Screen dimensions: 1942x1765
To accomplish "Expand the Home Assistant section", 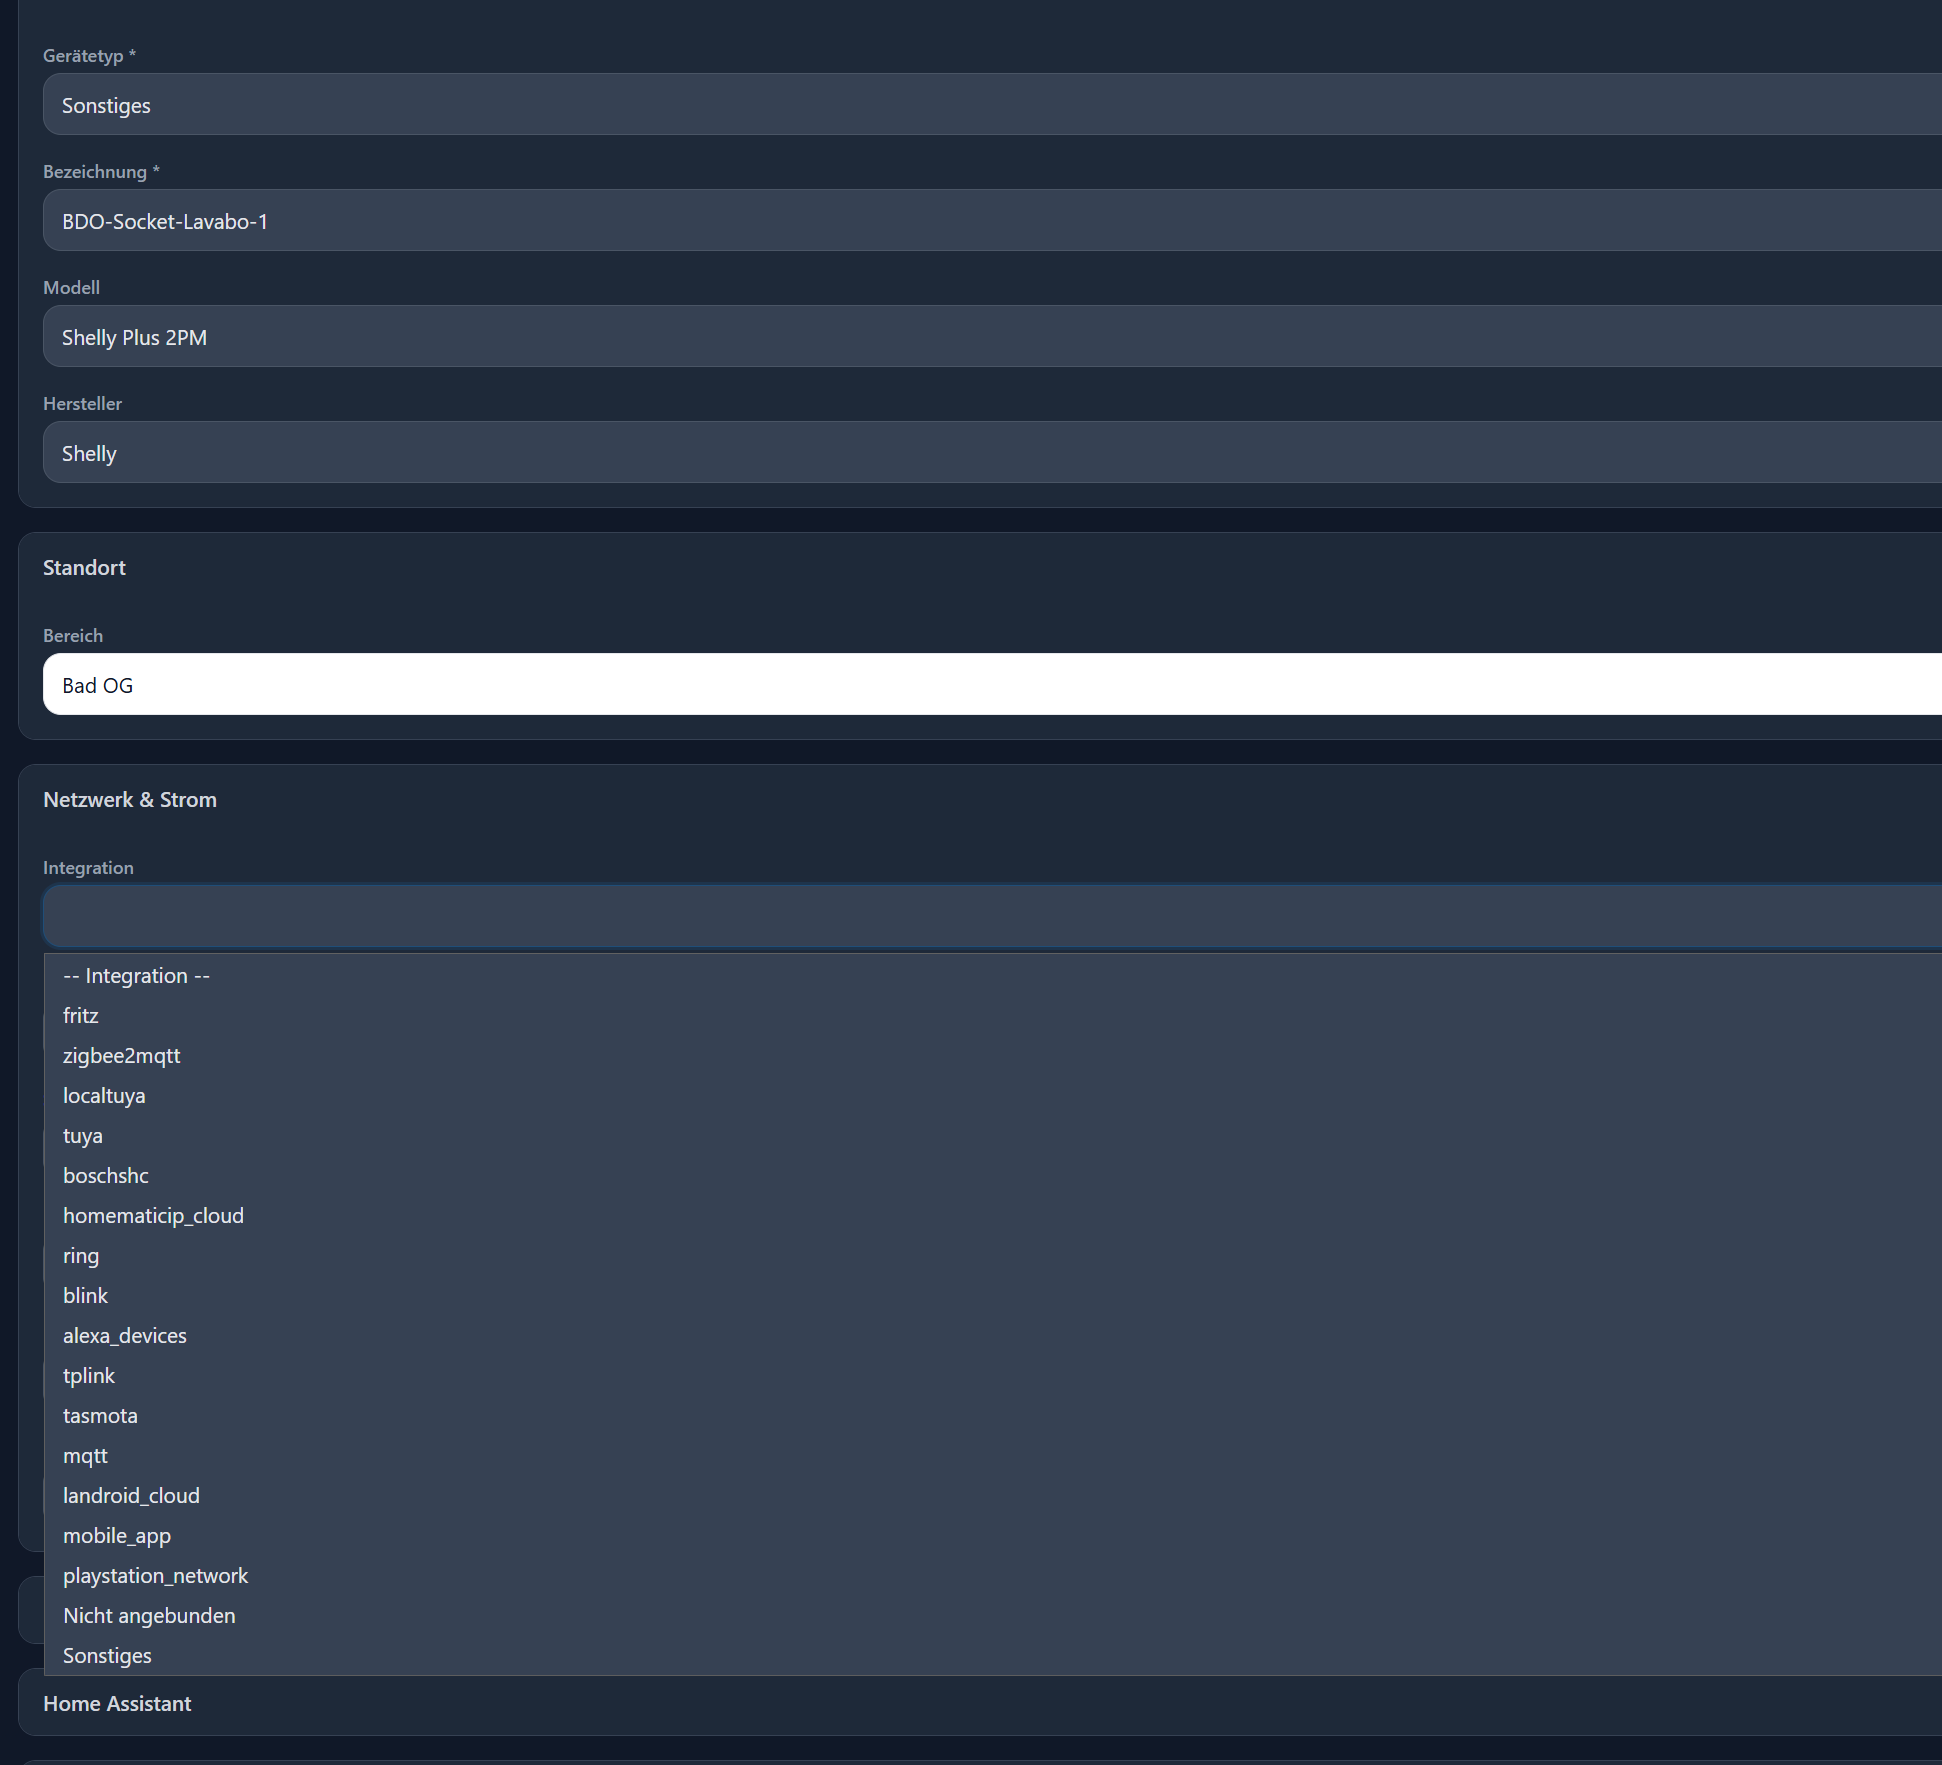I will [118, 1704].
